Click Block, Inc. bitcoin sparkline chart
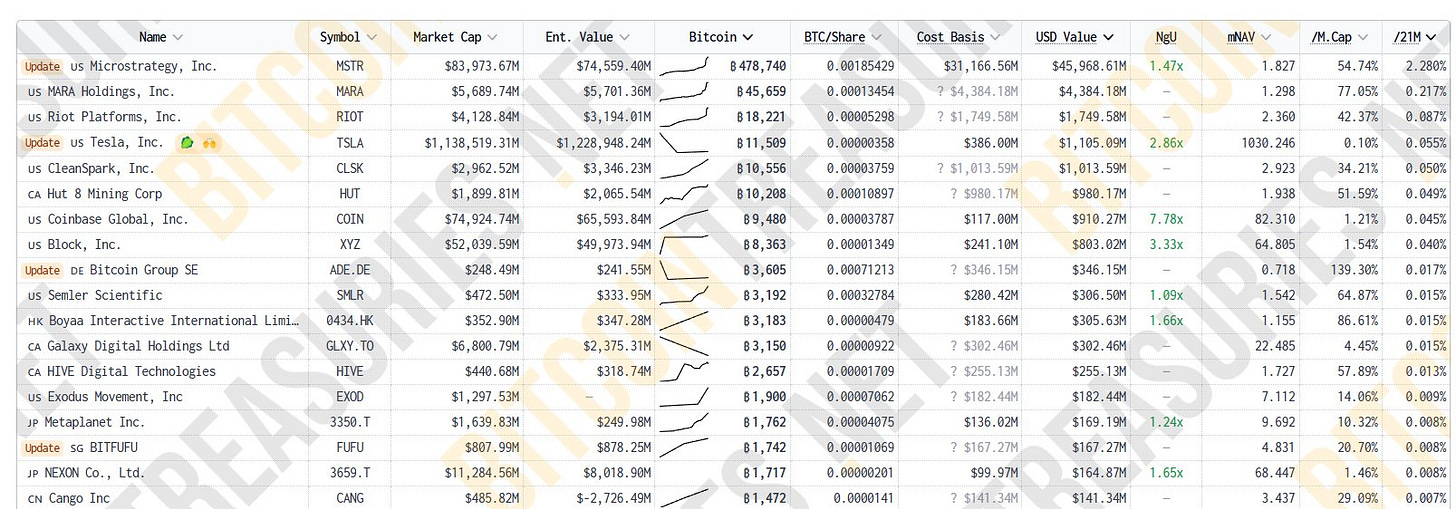The height and width of the screenshot is (509, 1456). 684,245
